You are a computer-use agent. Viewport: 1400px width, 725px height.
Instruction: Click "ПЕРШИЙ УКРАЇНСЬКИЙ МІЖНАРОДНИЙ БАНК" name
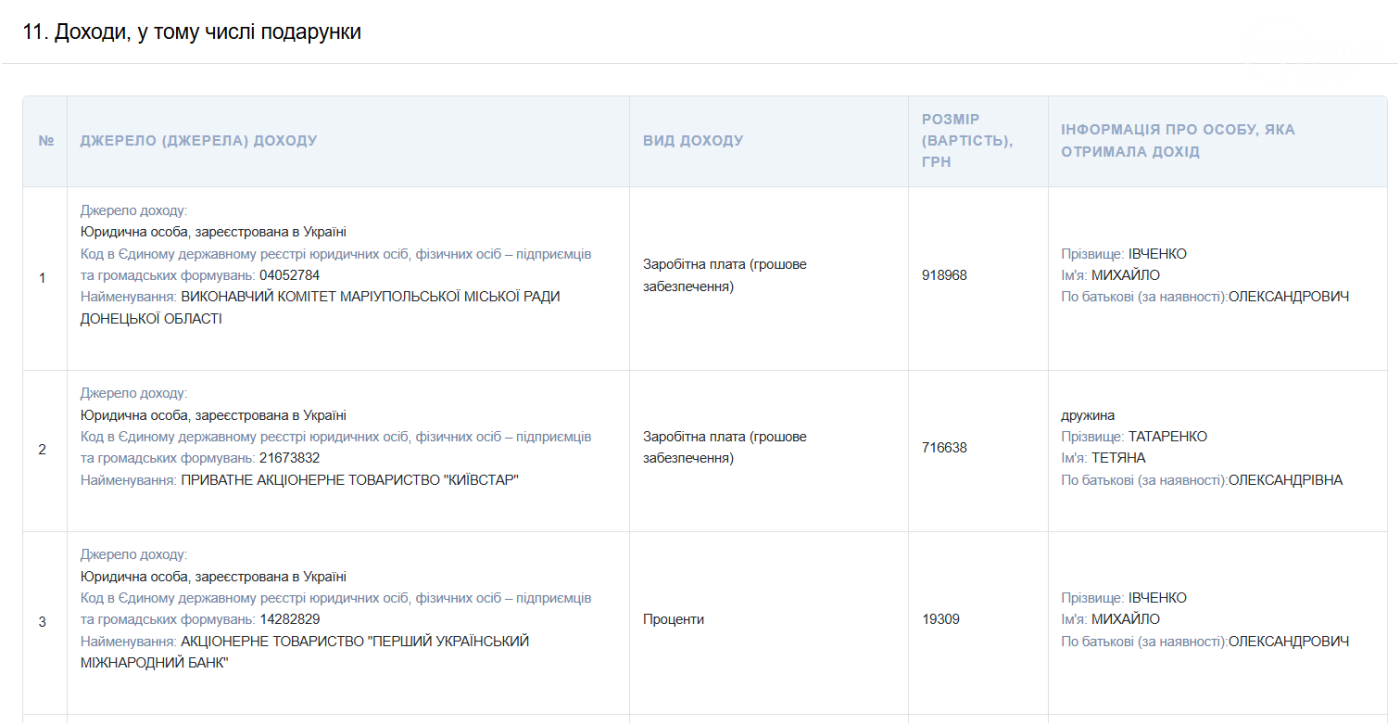(354, 641)
